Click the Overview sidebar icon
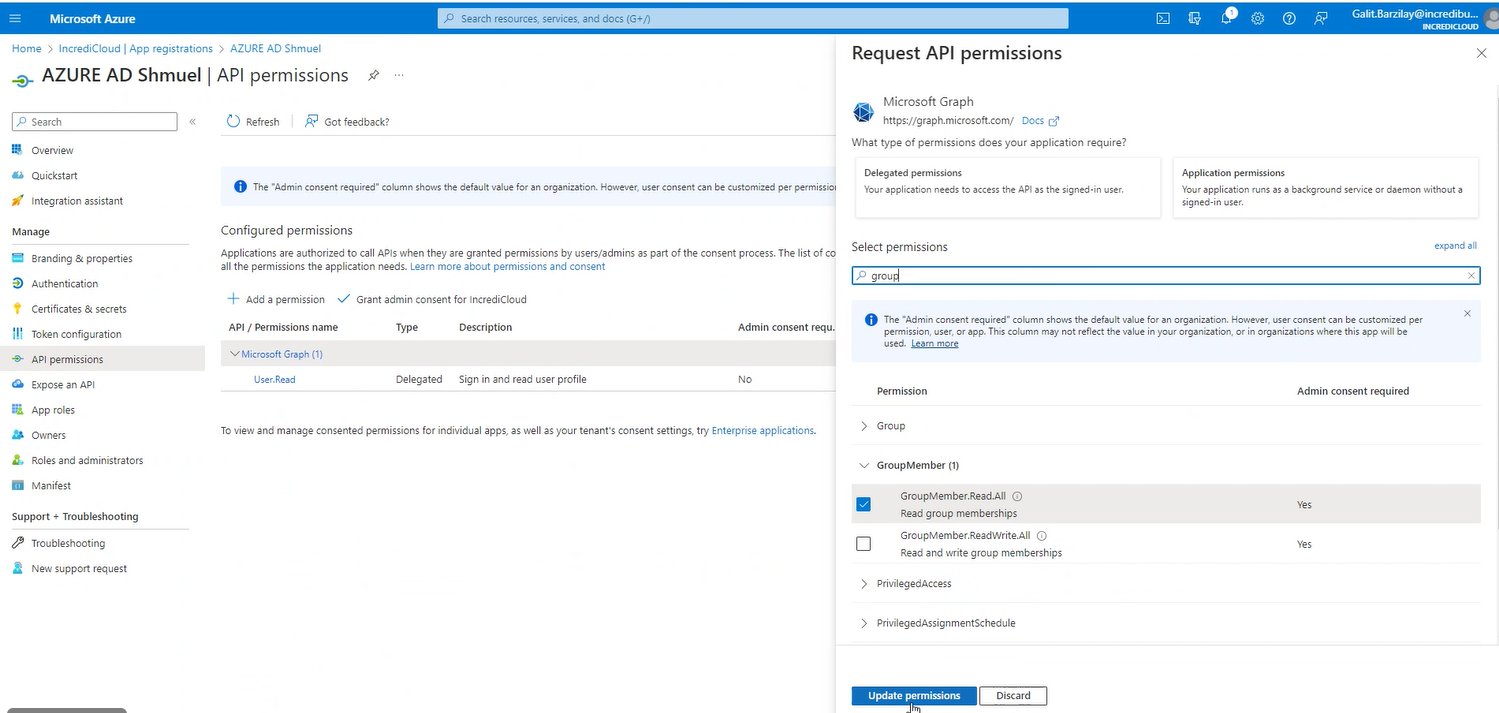 click(x=18, y=150)
